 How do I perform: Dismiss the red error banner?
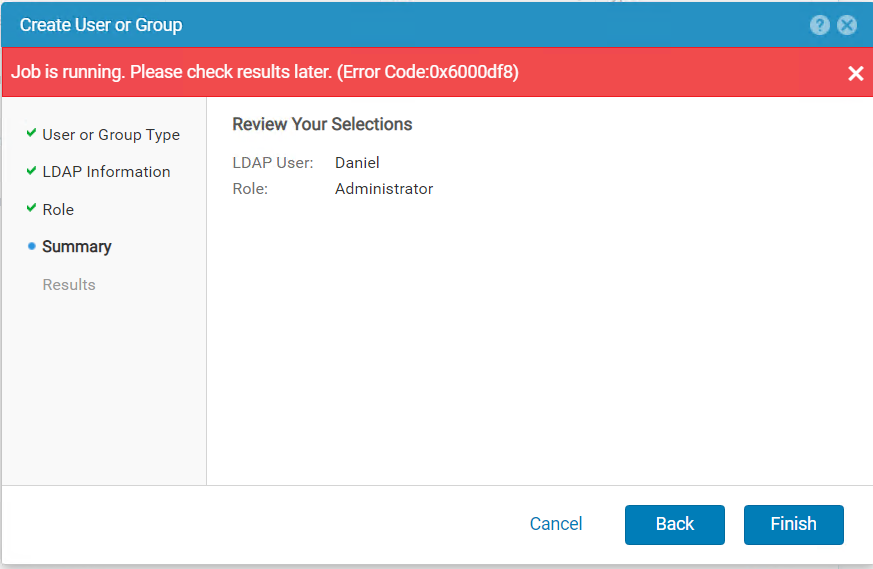pos(855,73)
